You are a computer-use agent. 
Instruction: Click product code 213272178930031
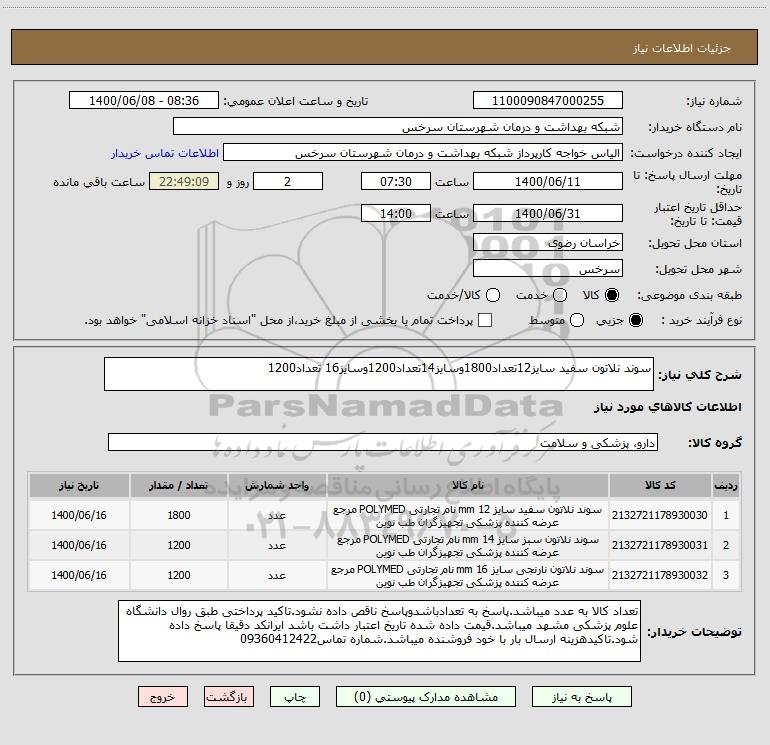coord(660,545)
